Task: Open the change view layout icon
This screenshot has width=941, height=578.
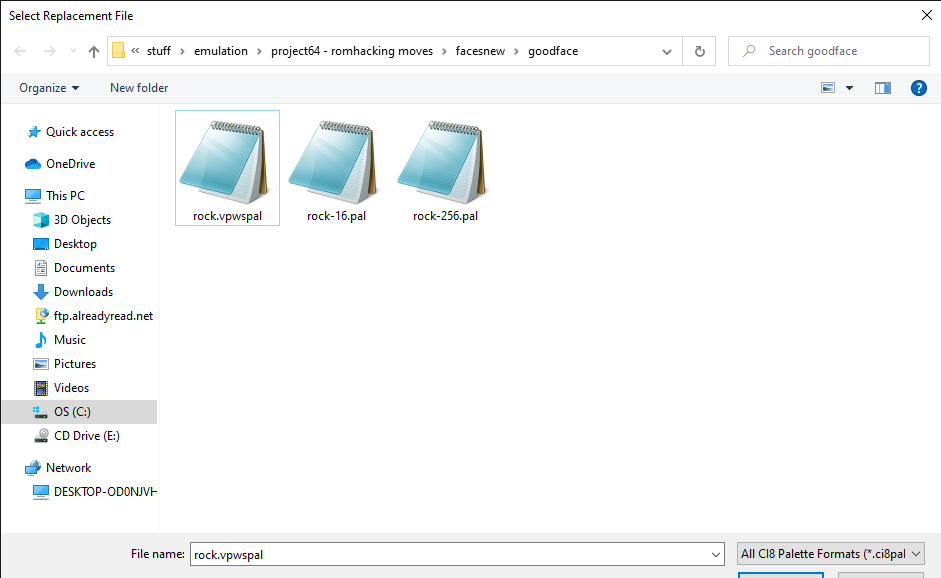Action: (x=828, y=88)
